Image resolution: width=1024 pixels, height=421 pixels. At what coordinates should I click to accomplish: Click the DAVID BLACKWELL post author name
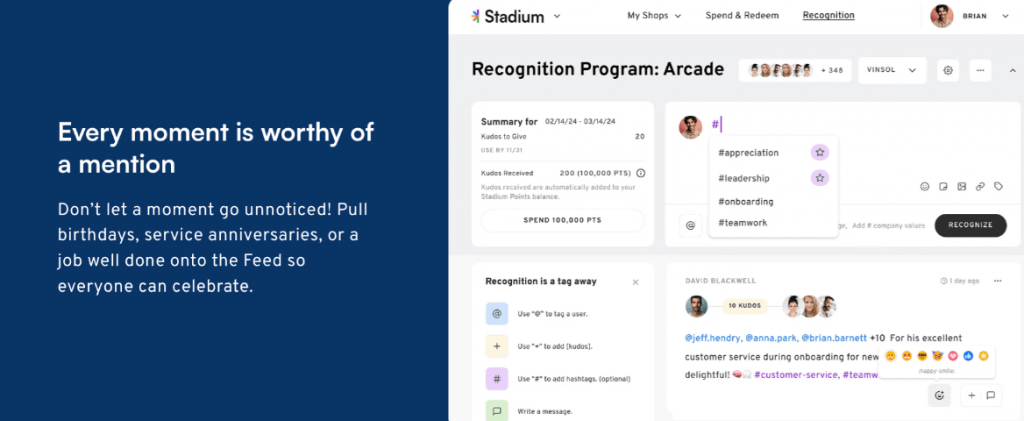[x=720, y=281]
